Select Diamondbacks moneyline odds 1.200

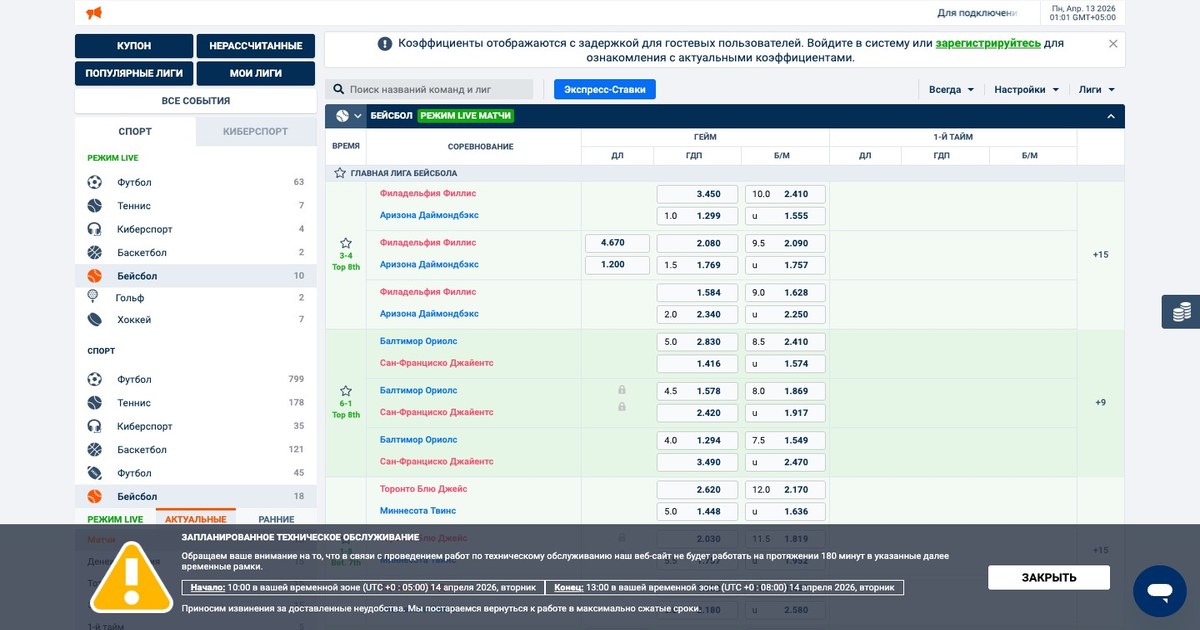pyautogui.click(x=617, y=265)
